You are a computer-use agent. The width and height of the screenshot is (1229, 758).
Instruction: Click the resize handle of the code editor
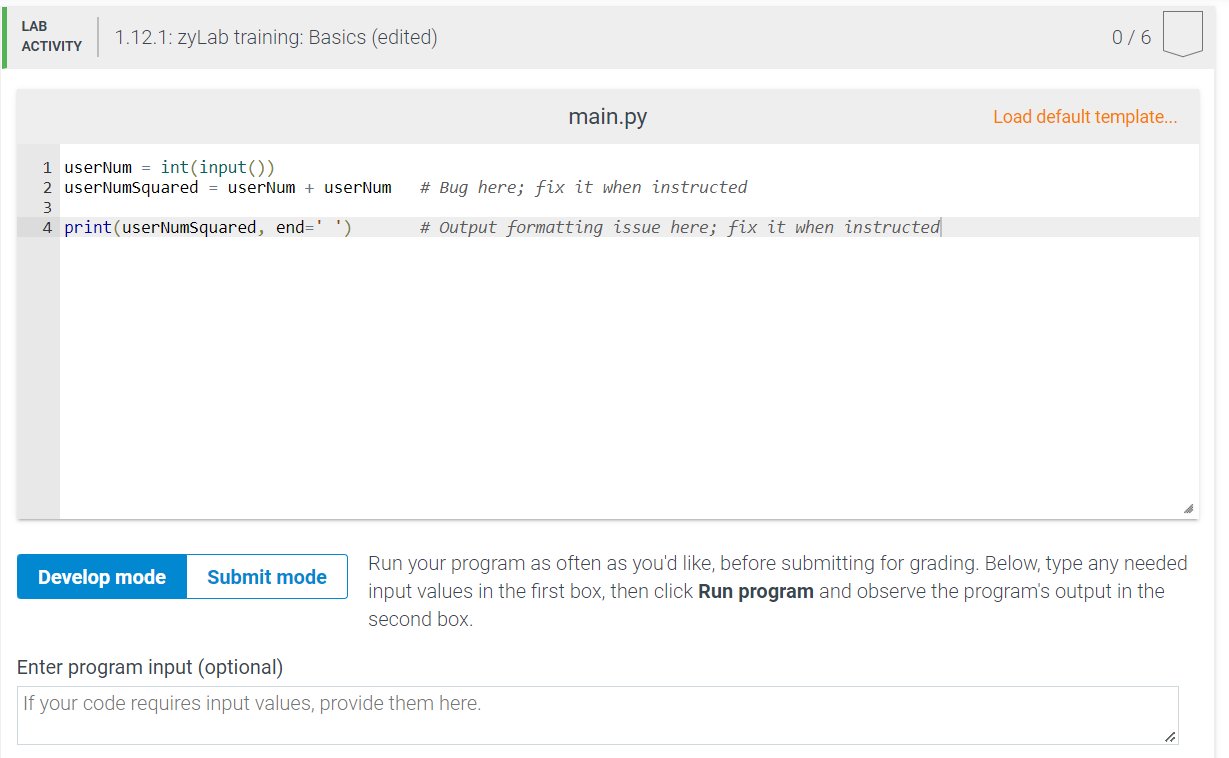tap(1189, 509)
